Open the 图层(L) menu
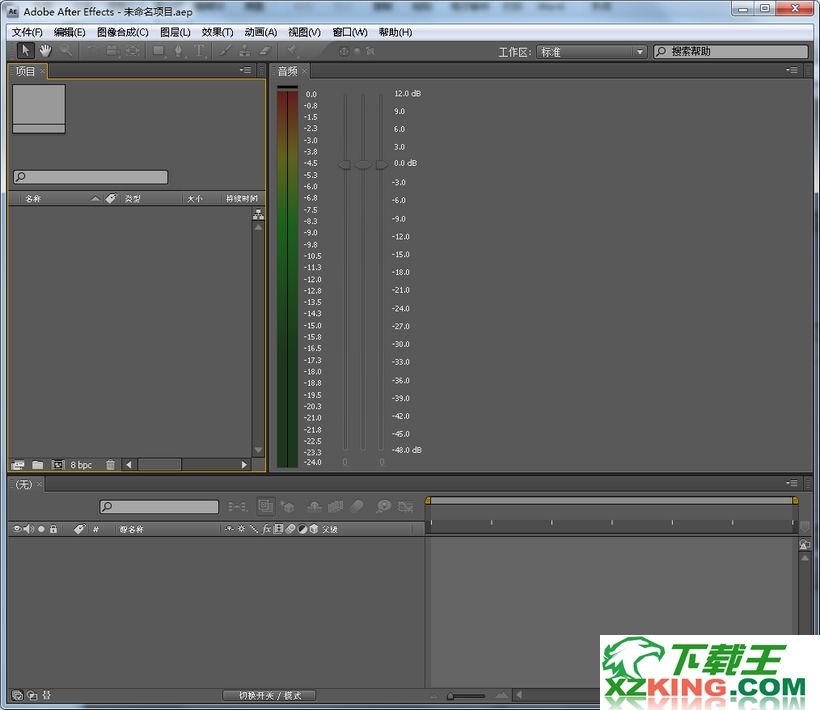 click(175, 32)
